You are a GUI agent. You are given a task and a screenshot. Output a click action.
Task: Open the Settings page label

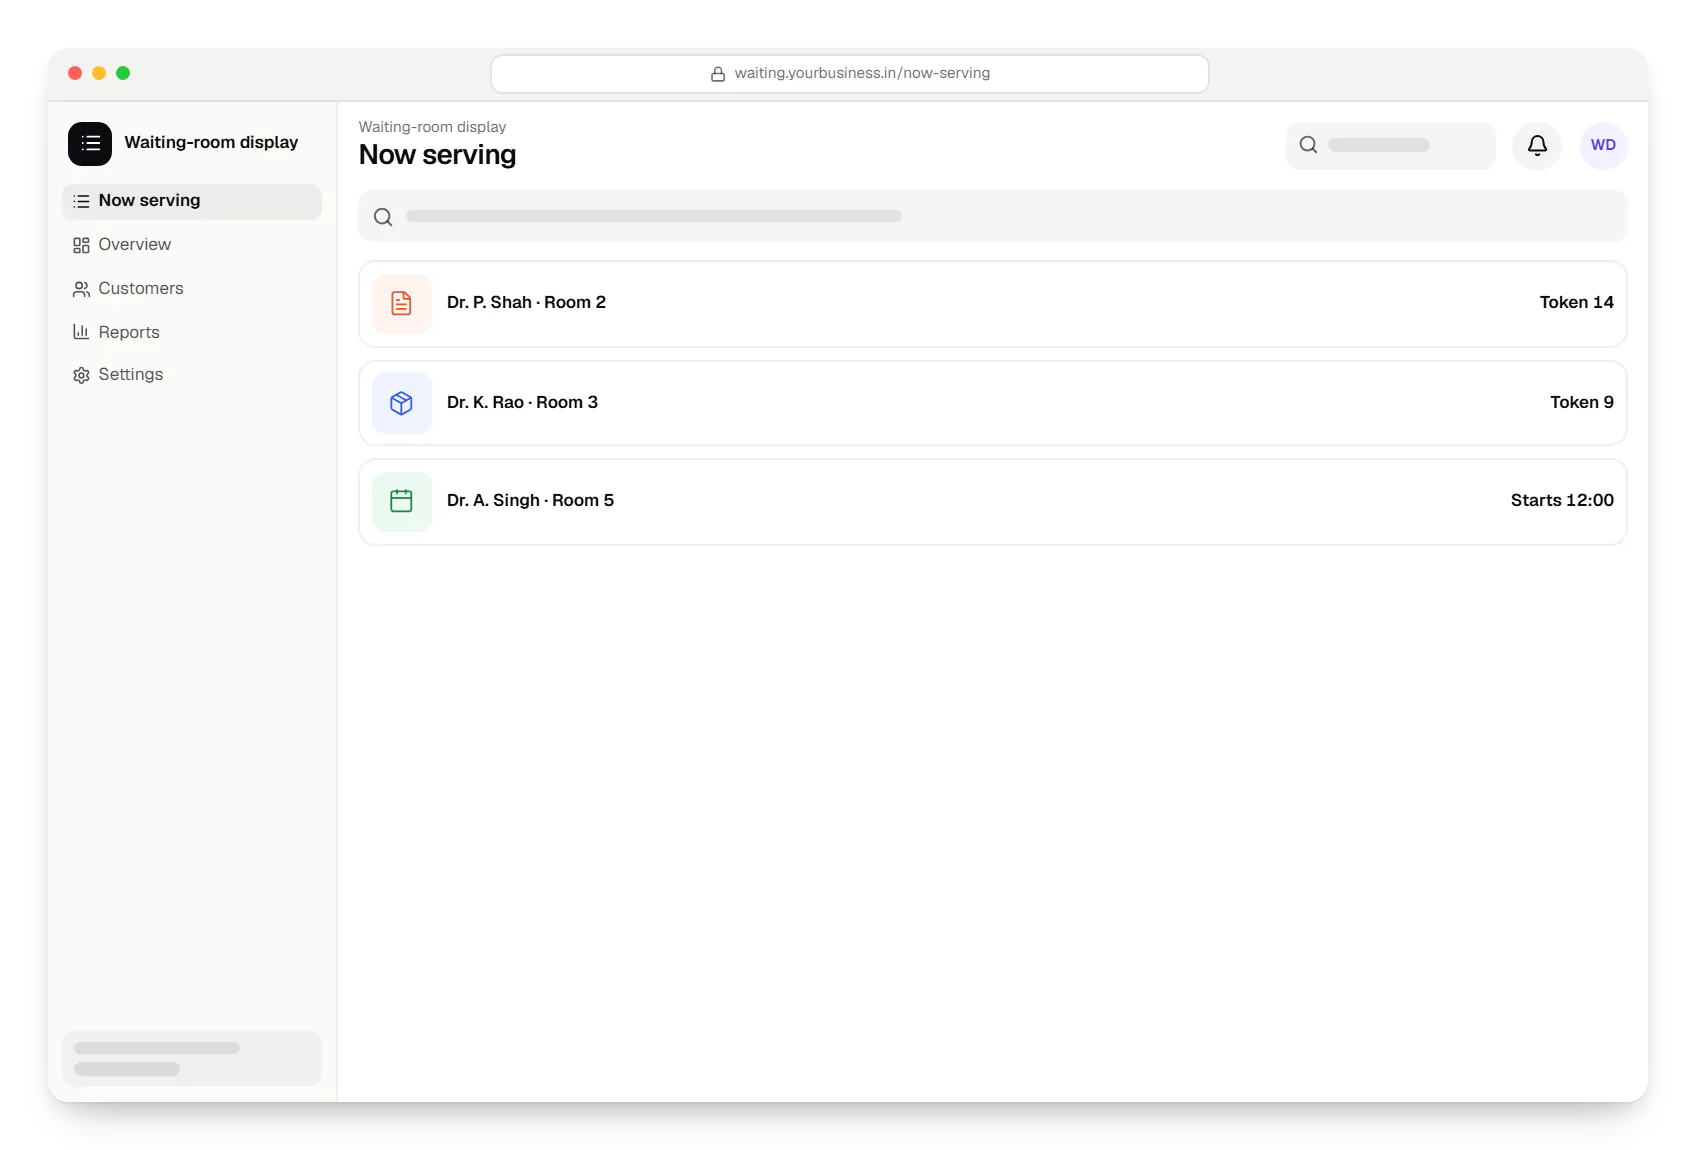pyautogui.click(x=131, y=375)
